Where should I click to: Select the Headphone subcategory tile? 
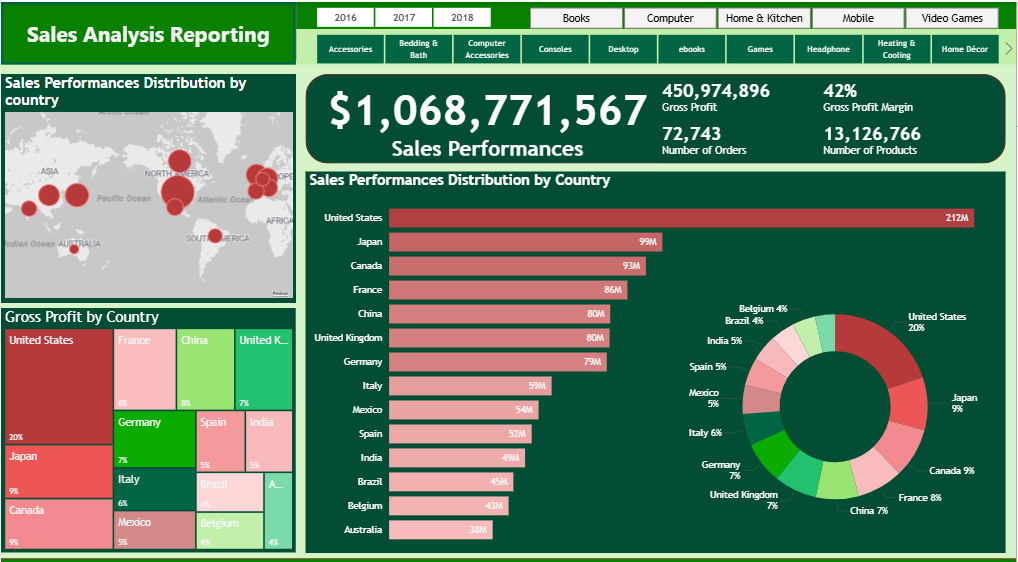[x=828, y=49]
